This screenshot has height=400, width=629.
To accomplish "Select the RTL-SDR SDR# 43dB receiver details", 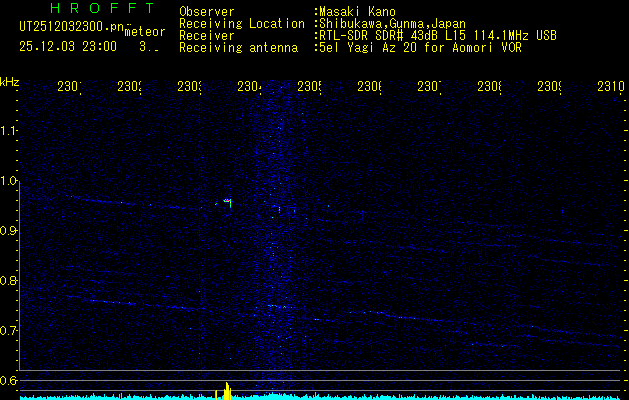I will point(438,36).
